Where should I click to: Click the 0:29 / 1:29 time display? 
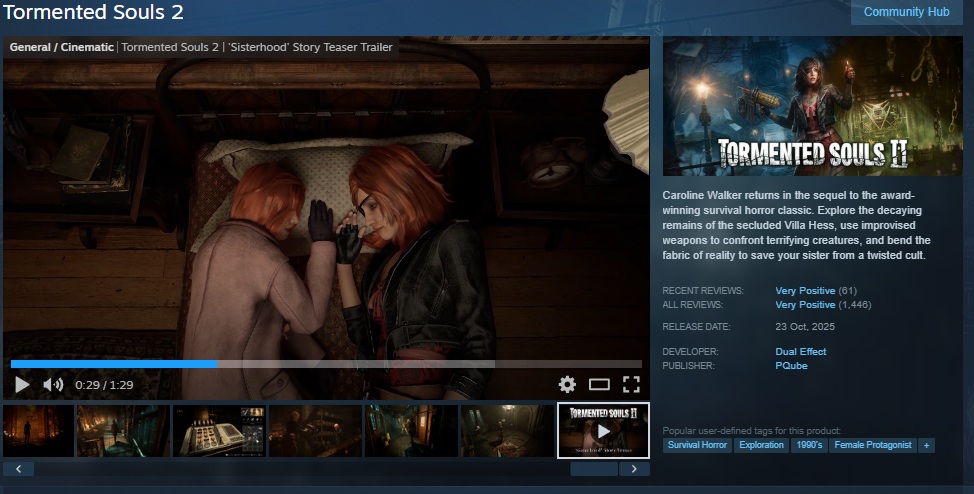104,385
